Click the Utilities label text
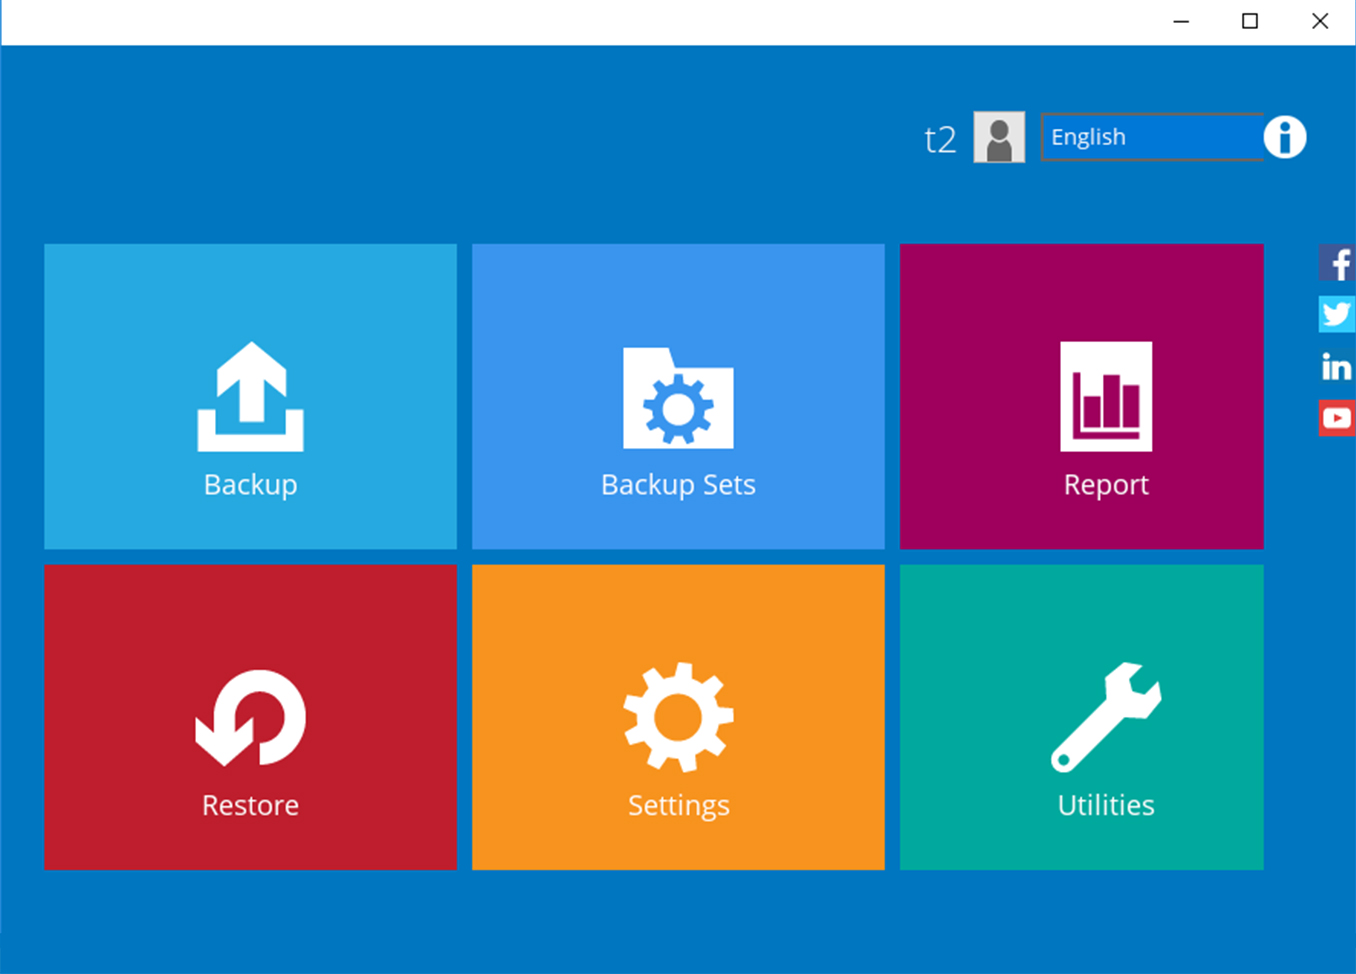 click(x=1105, y=805)
